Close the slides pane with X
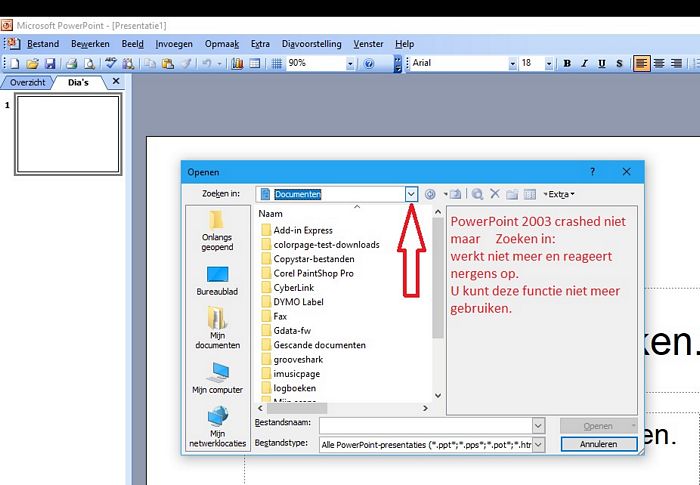Viewport: 700px width, 485px height. coord(116,81)
